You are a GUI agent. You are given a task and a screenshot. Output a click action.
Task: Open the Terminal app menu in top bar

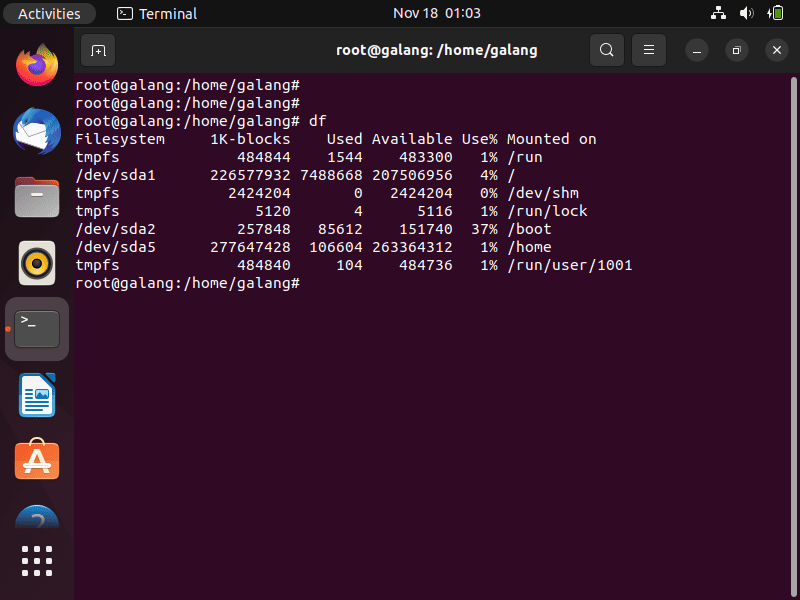point(157,13)
